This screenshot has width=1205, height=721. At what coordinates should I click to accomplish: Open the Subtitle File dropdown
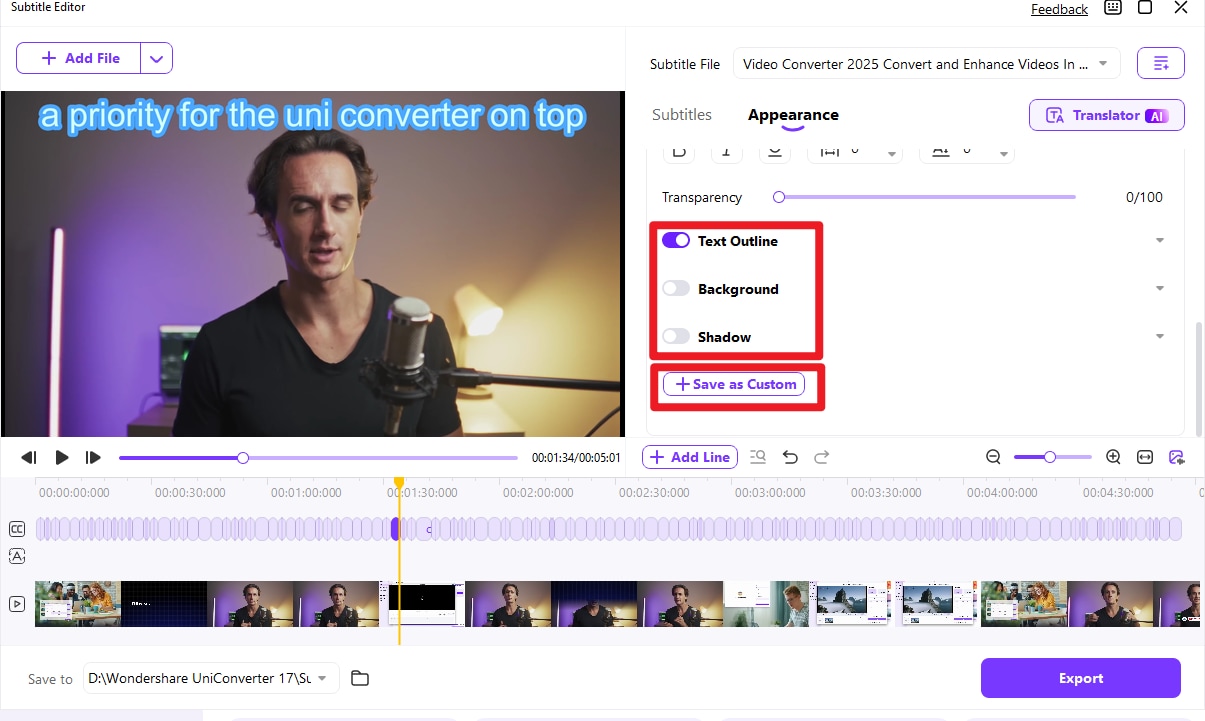coord(1102,63)
